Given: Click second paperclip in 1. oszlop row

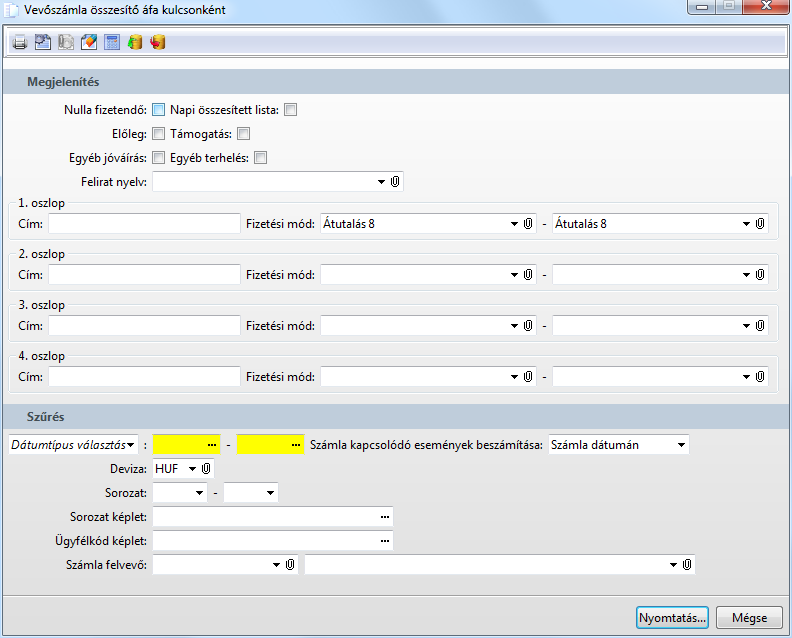Looking at the screenshot, I should tap(760, 224).
